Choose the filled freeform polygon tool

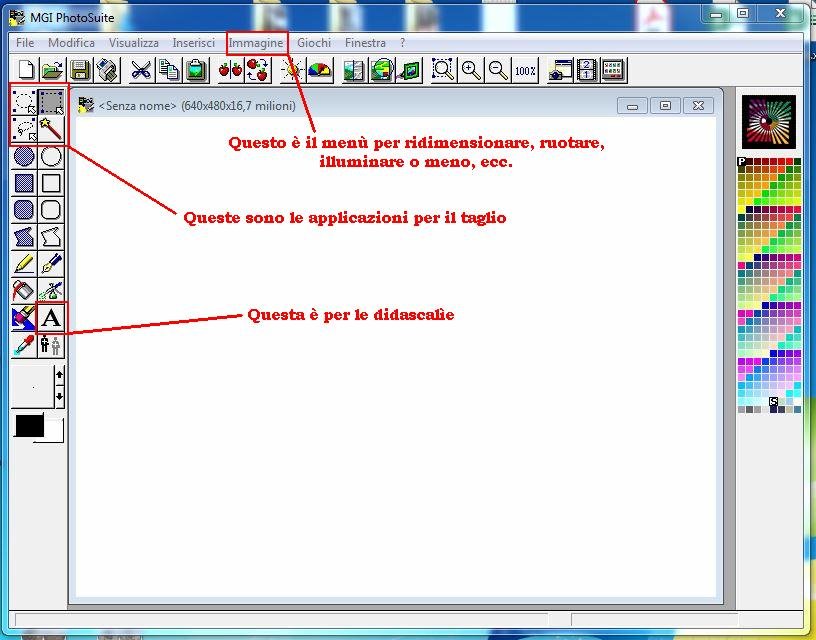pos(24,237)
